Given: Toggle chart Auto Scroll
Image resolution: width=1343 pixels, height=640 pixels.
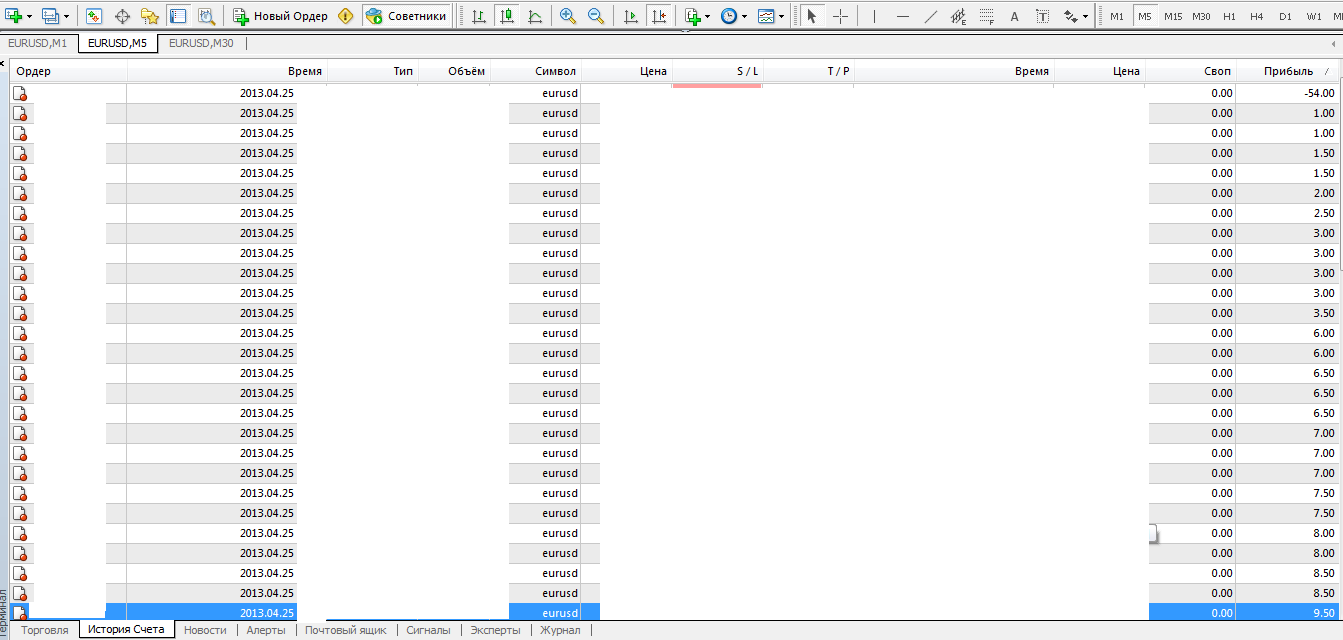Looking at the screenshot, I should click(631, 16).
